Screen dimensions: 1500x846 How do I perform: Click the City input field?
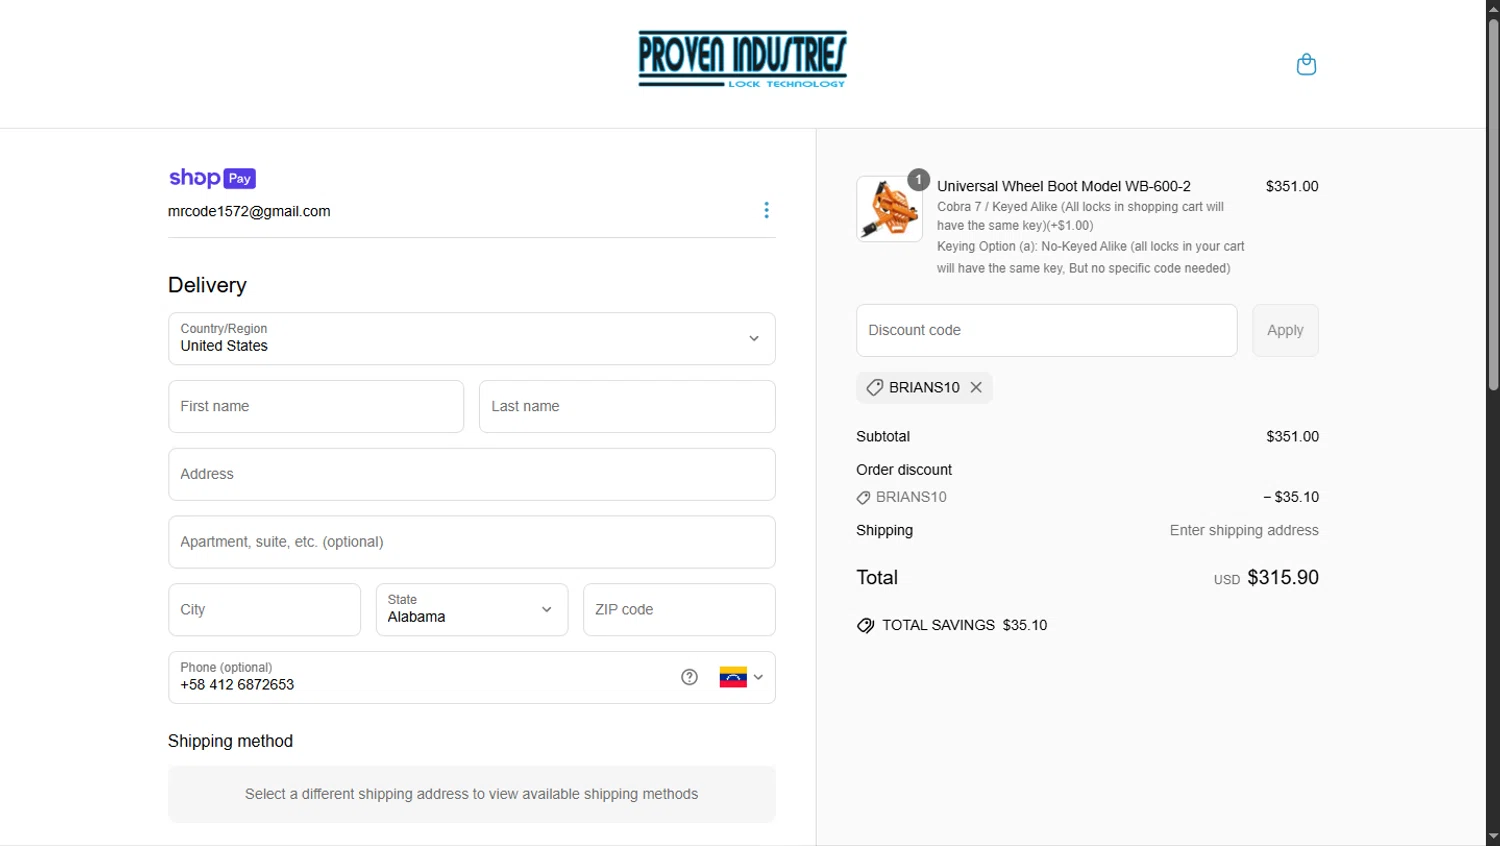[x=264, y=609]
